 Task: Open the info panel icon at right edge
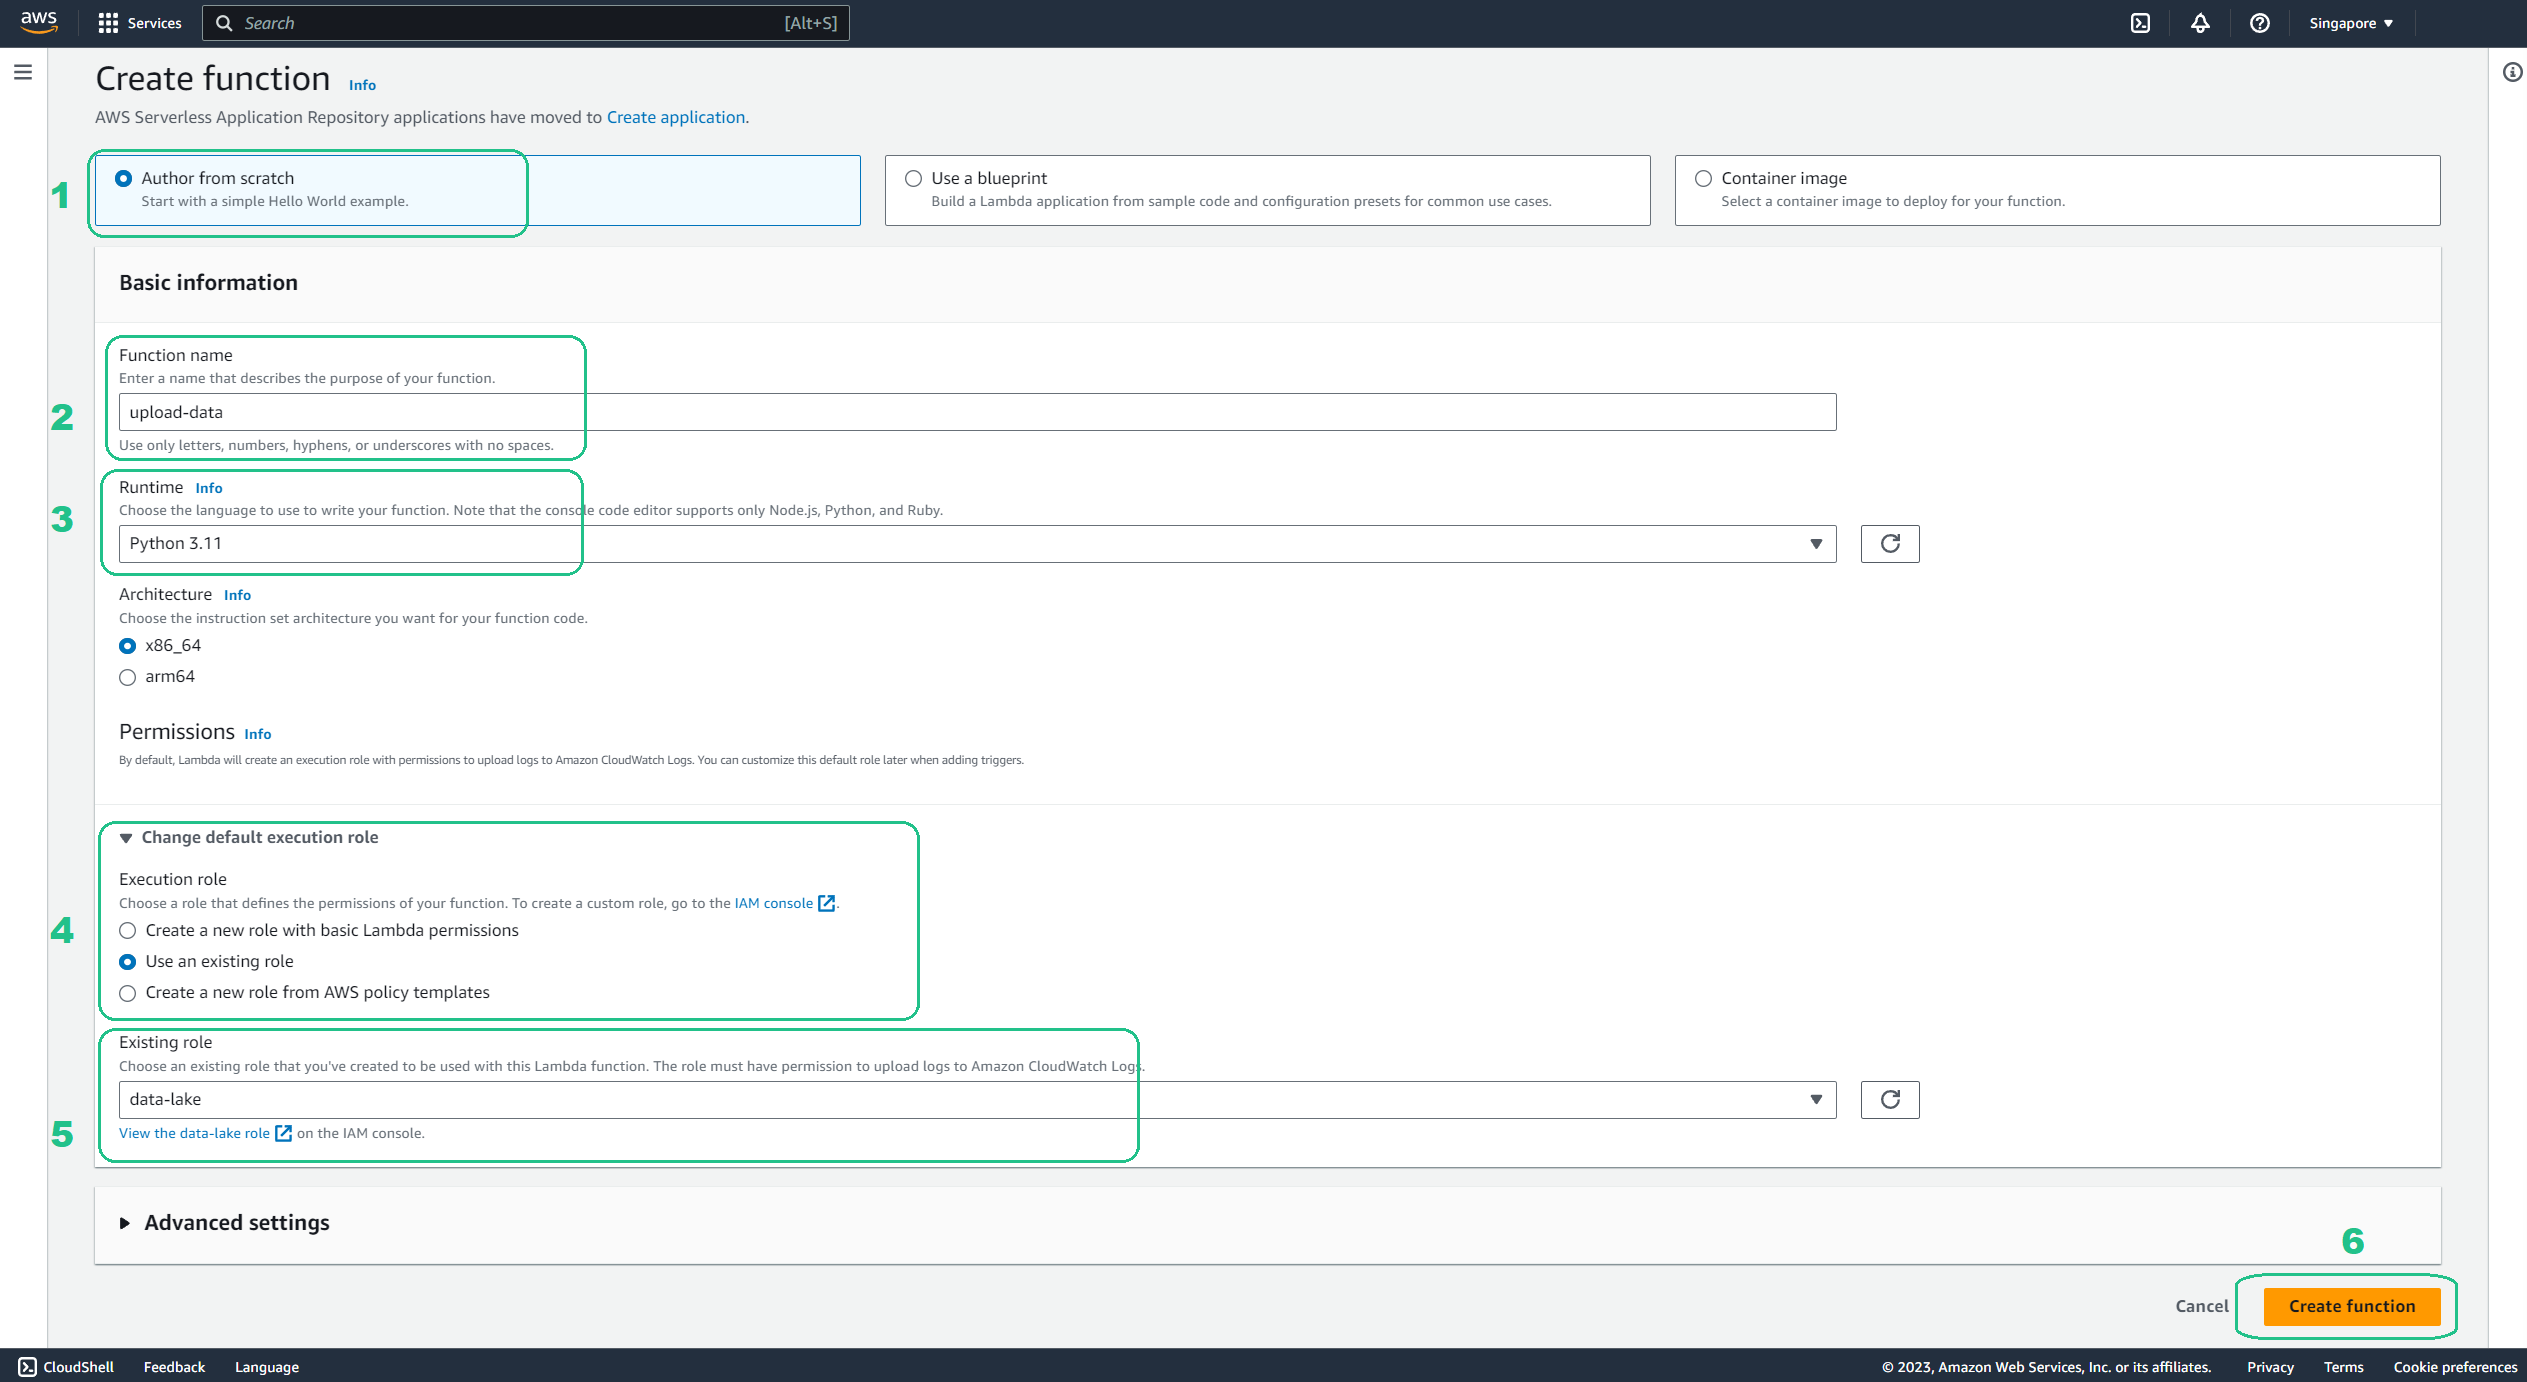point(2512,72)
